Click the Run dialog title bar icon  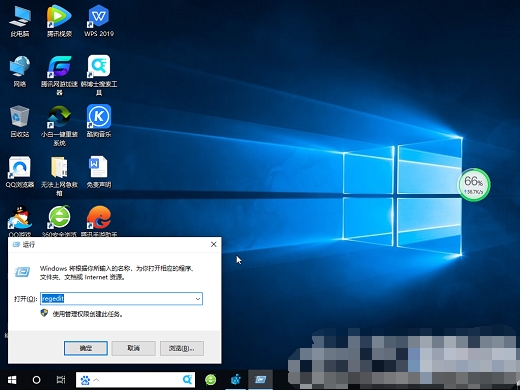coord(16,245)
